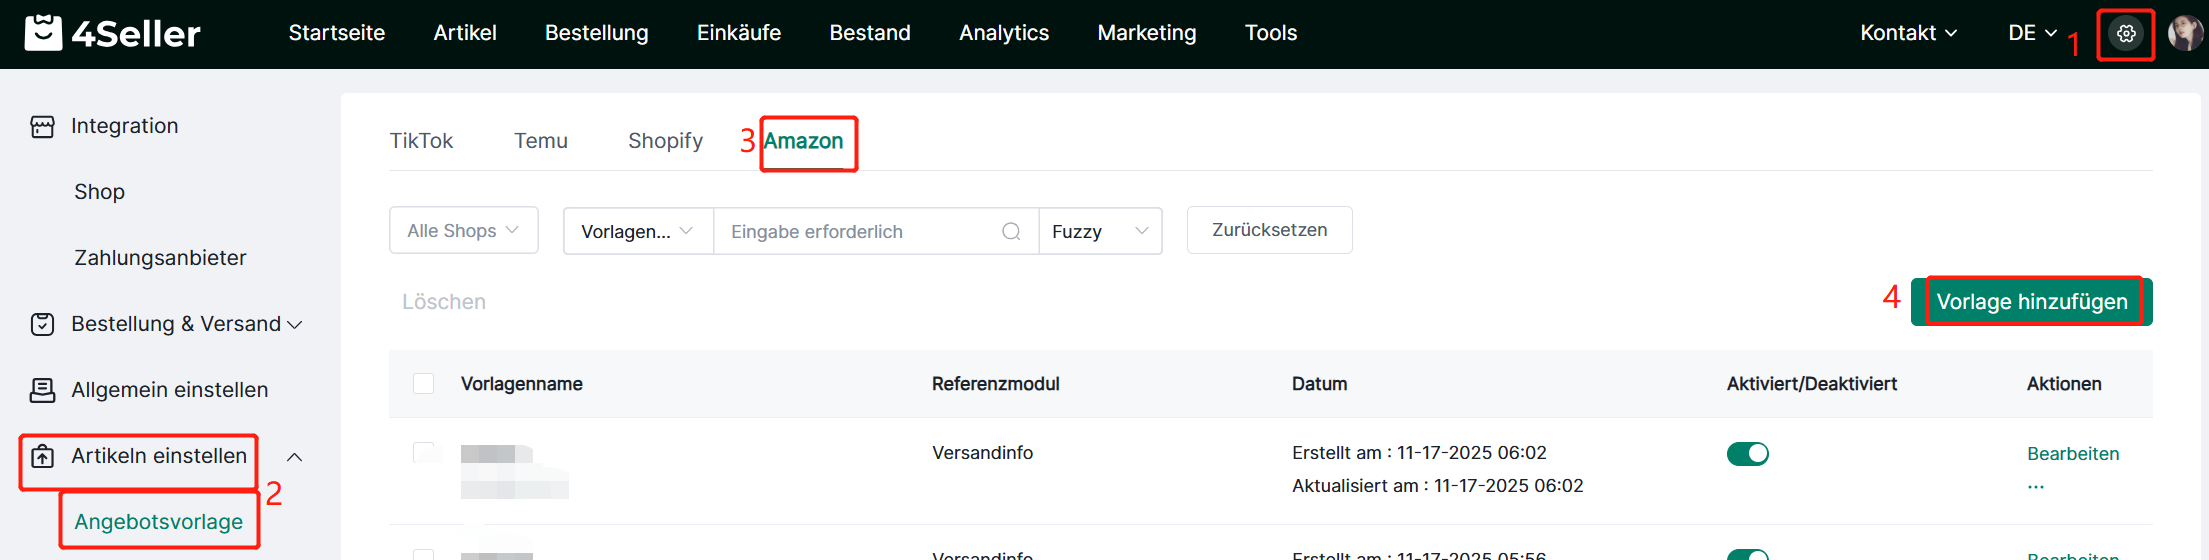Open the DE language selector
Viewport: 2209px width, 560px height.
2032,33
